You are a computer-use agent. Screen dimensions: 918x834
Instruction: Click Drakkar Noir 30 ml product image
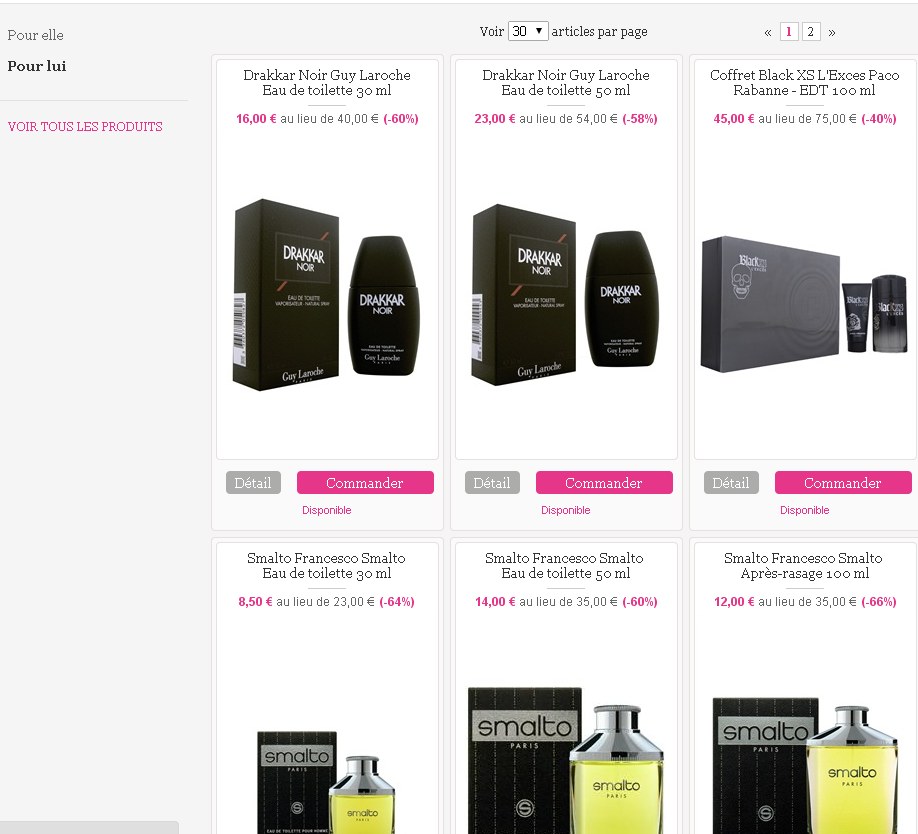coord(327,295)
